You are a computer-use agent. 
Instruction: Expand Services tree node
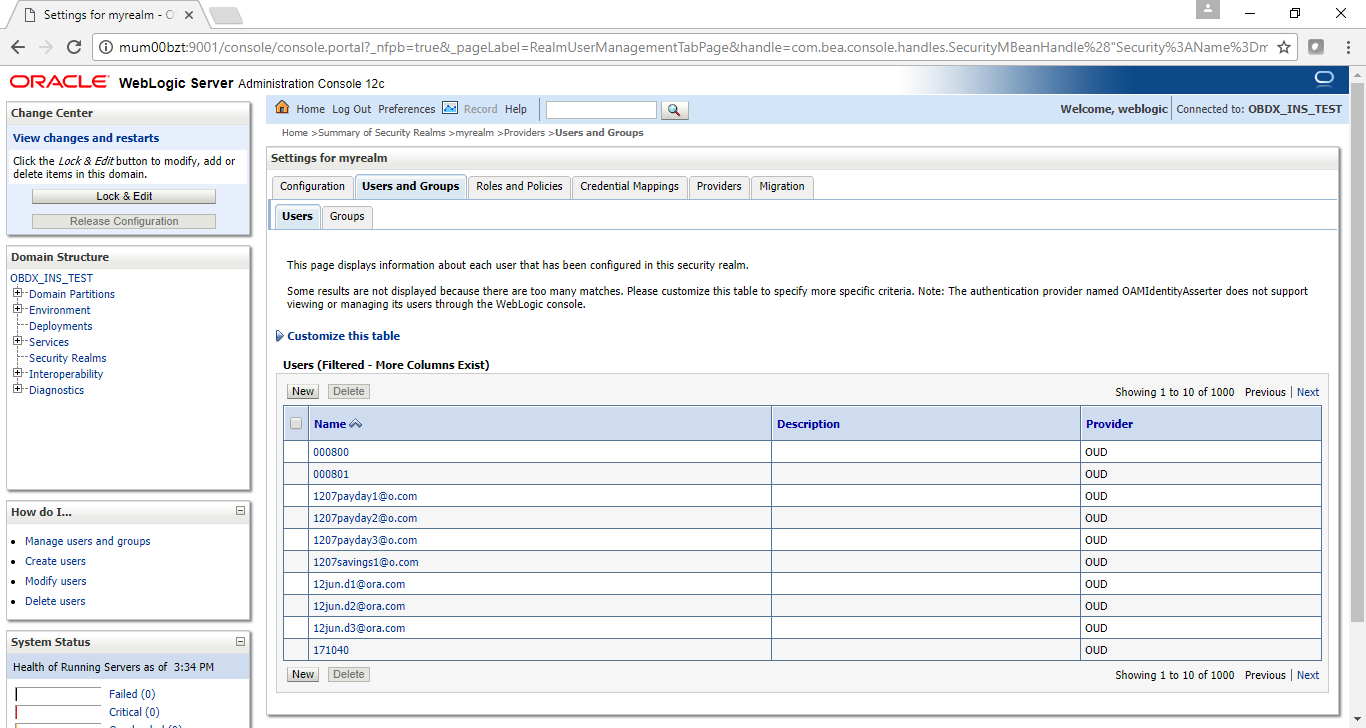18,342
